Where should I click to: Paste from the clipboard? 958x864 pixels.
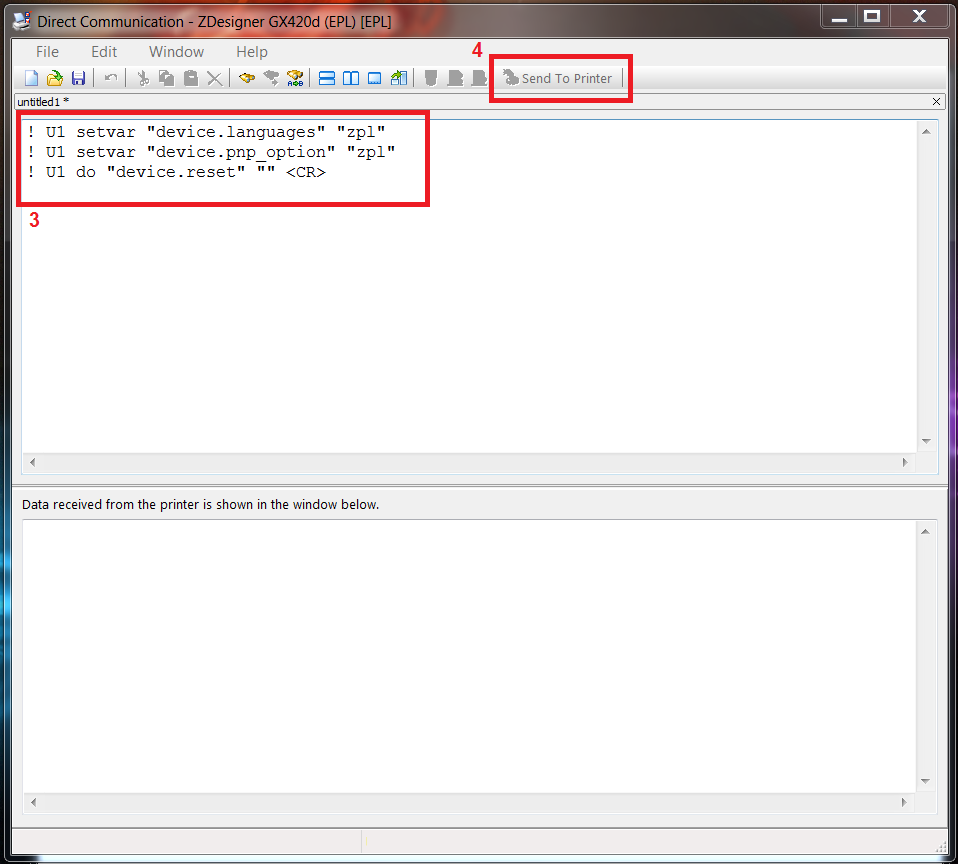coord(190,78)
